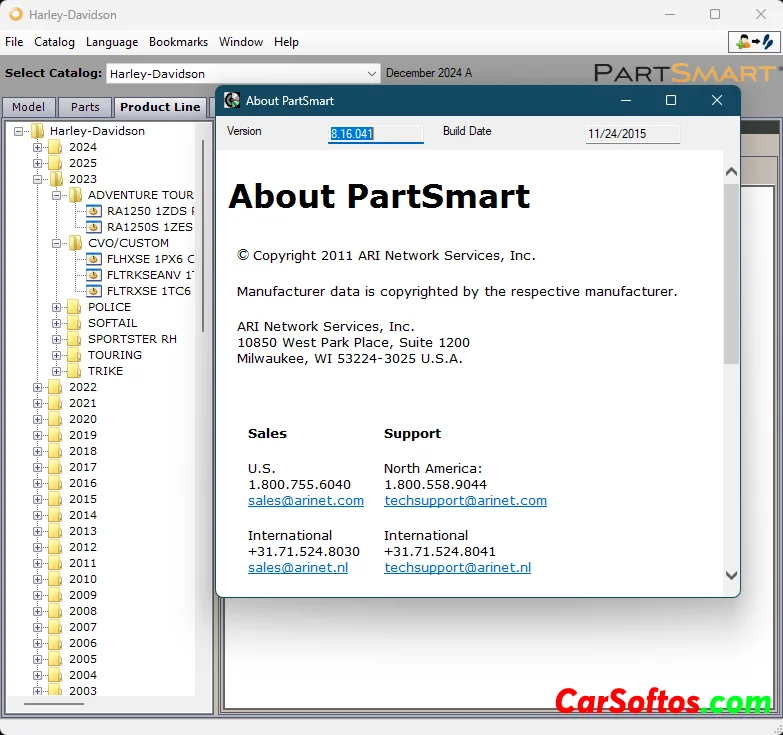Click the About PartSmart dialog title icon
The height and width of the screenshot is (735, 783).
(x=232, y=100)
